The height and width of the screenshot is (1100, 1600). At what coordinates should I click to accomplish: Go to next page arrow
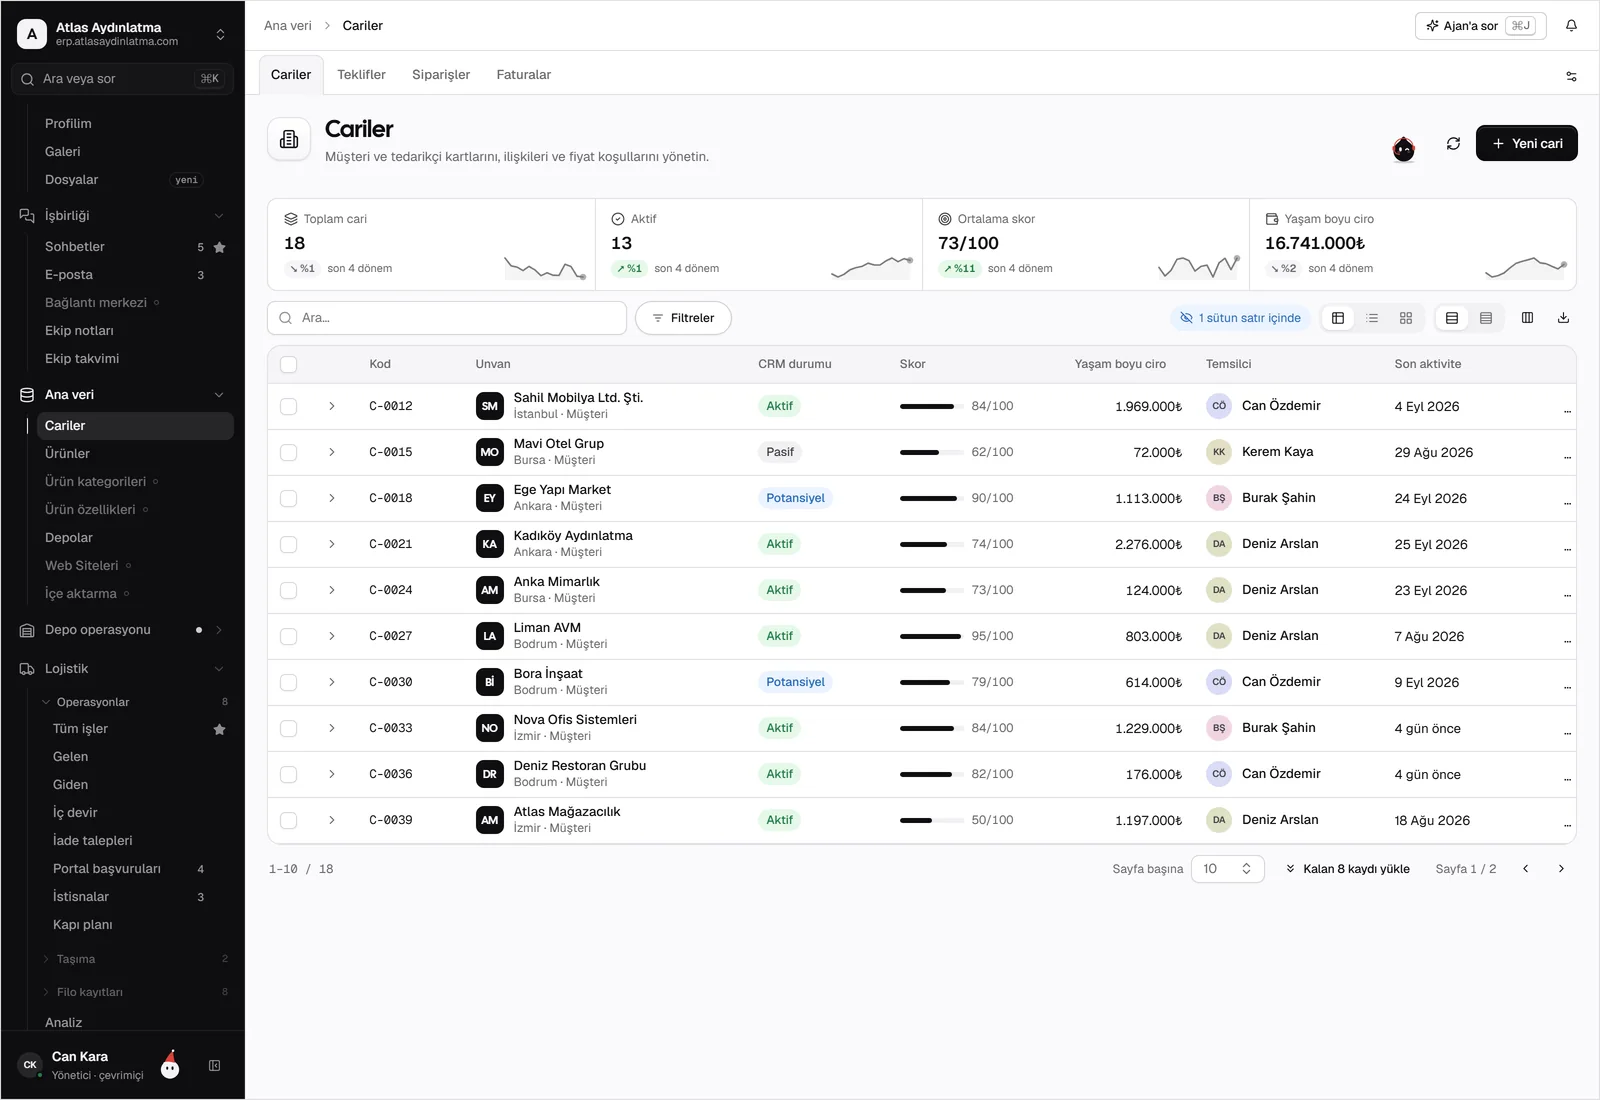[1561, 869]
